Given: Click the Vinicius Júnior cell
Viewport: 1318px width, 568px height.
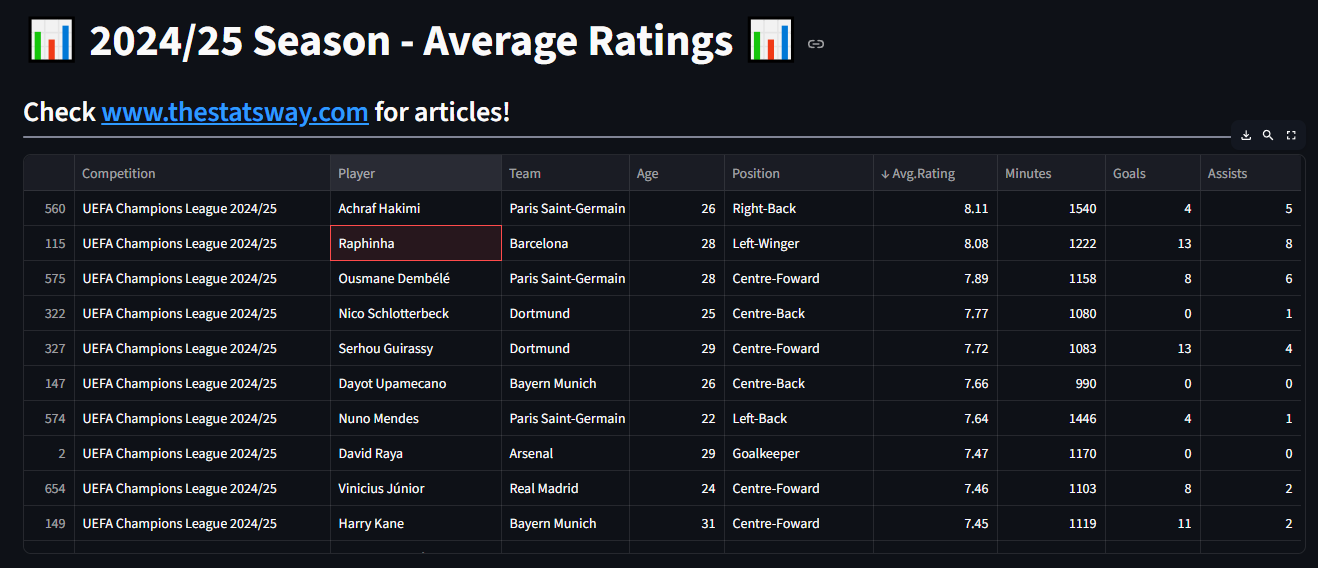Looking at the screenshot, I should point(416,488).
